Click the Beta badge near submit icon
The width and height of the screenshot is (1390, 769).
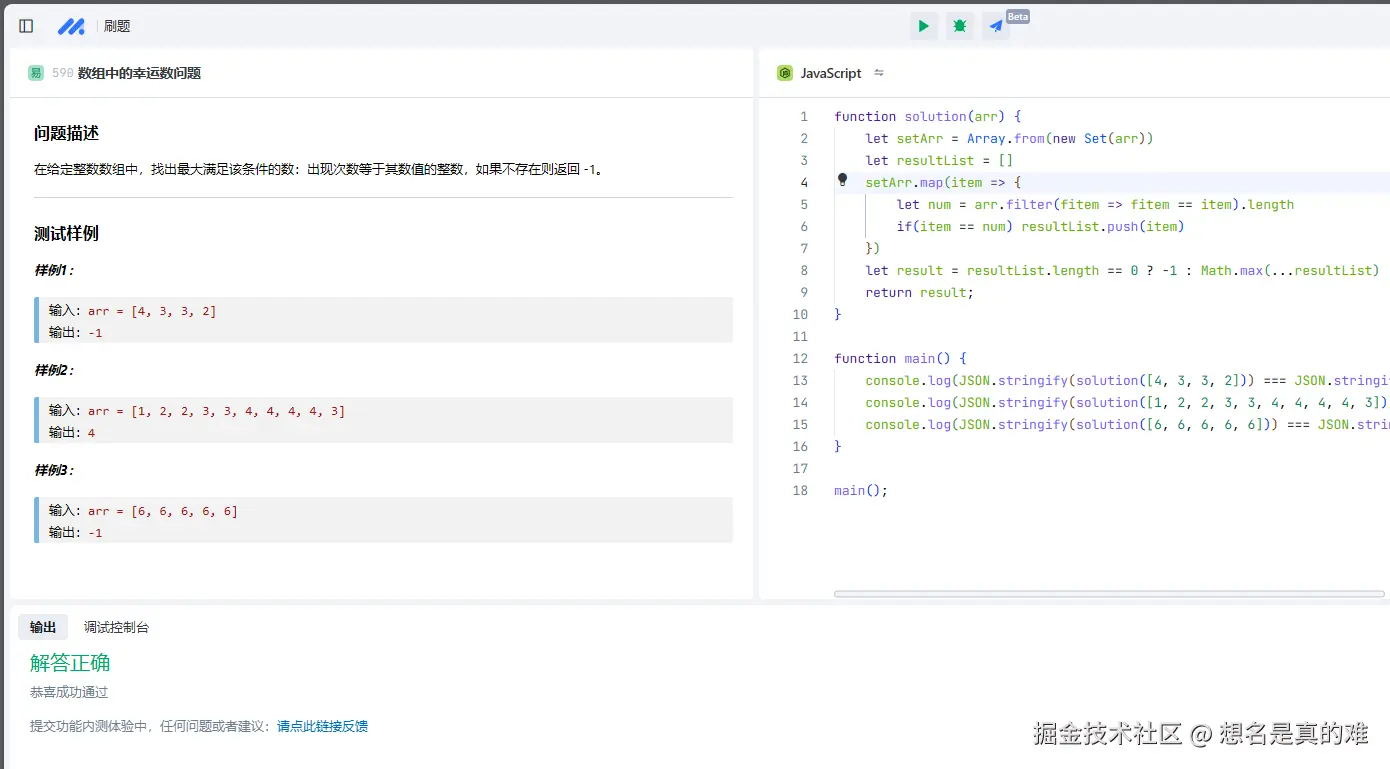tap(1017, 17)
